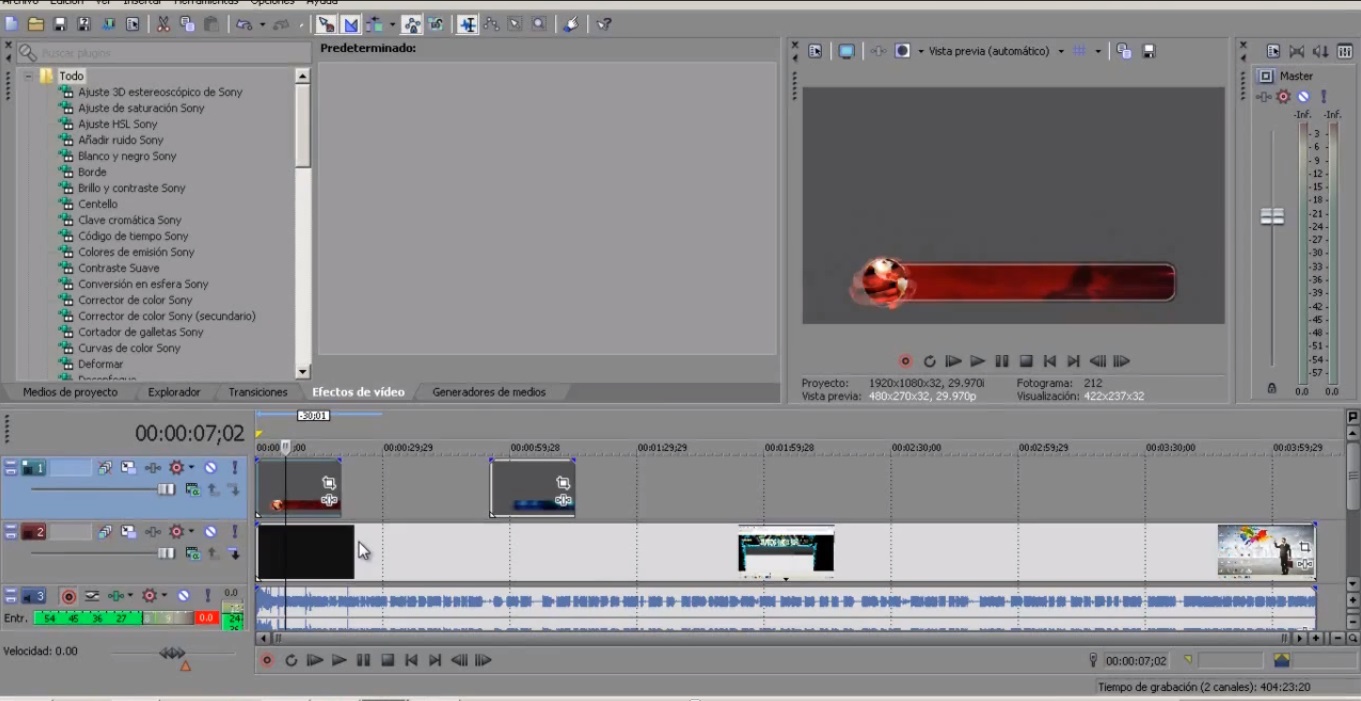Screen dimensions: 1361x701
Task: Select the Normal Edit tool
Action: [x=467, y=24]
